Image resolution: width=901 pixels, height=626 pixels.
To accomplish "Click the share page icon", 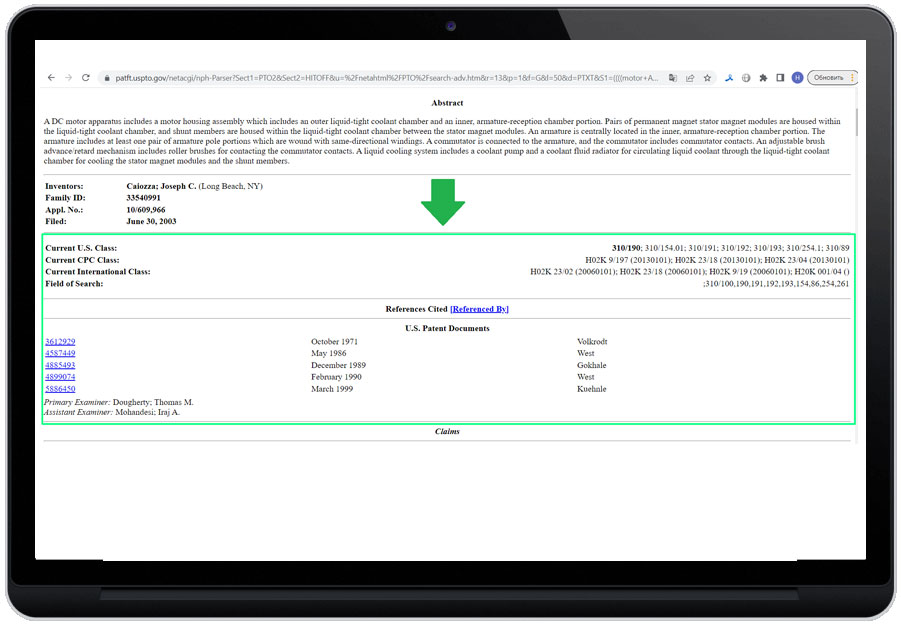I will pyautogui.click(x=690, y=77).
